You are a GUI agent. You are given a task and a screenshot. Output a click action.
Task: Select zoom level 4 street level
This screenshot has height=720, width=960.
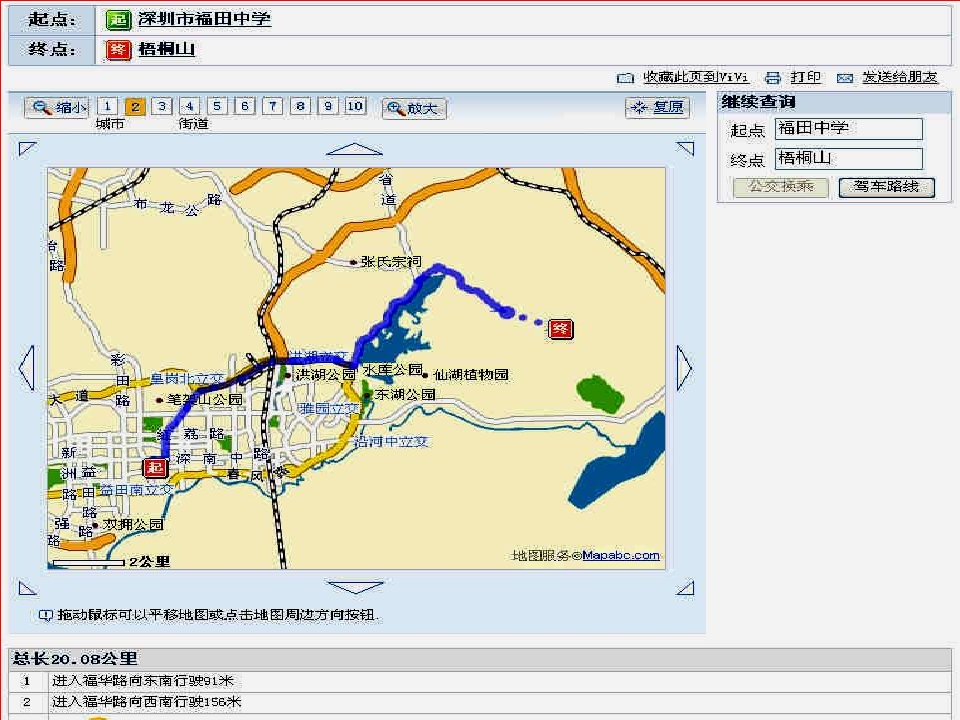(x=189, y=106)
